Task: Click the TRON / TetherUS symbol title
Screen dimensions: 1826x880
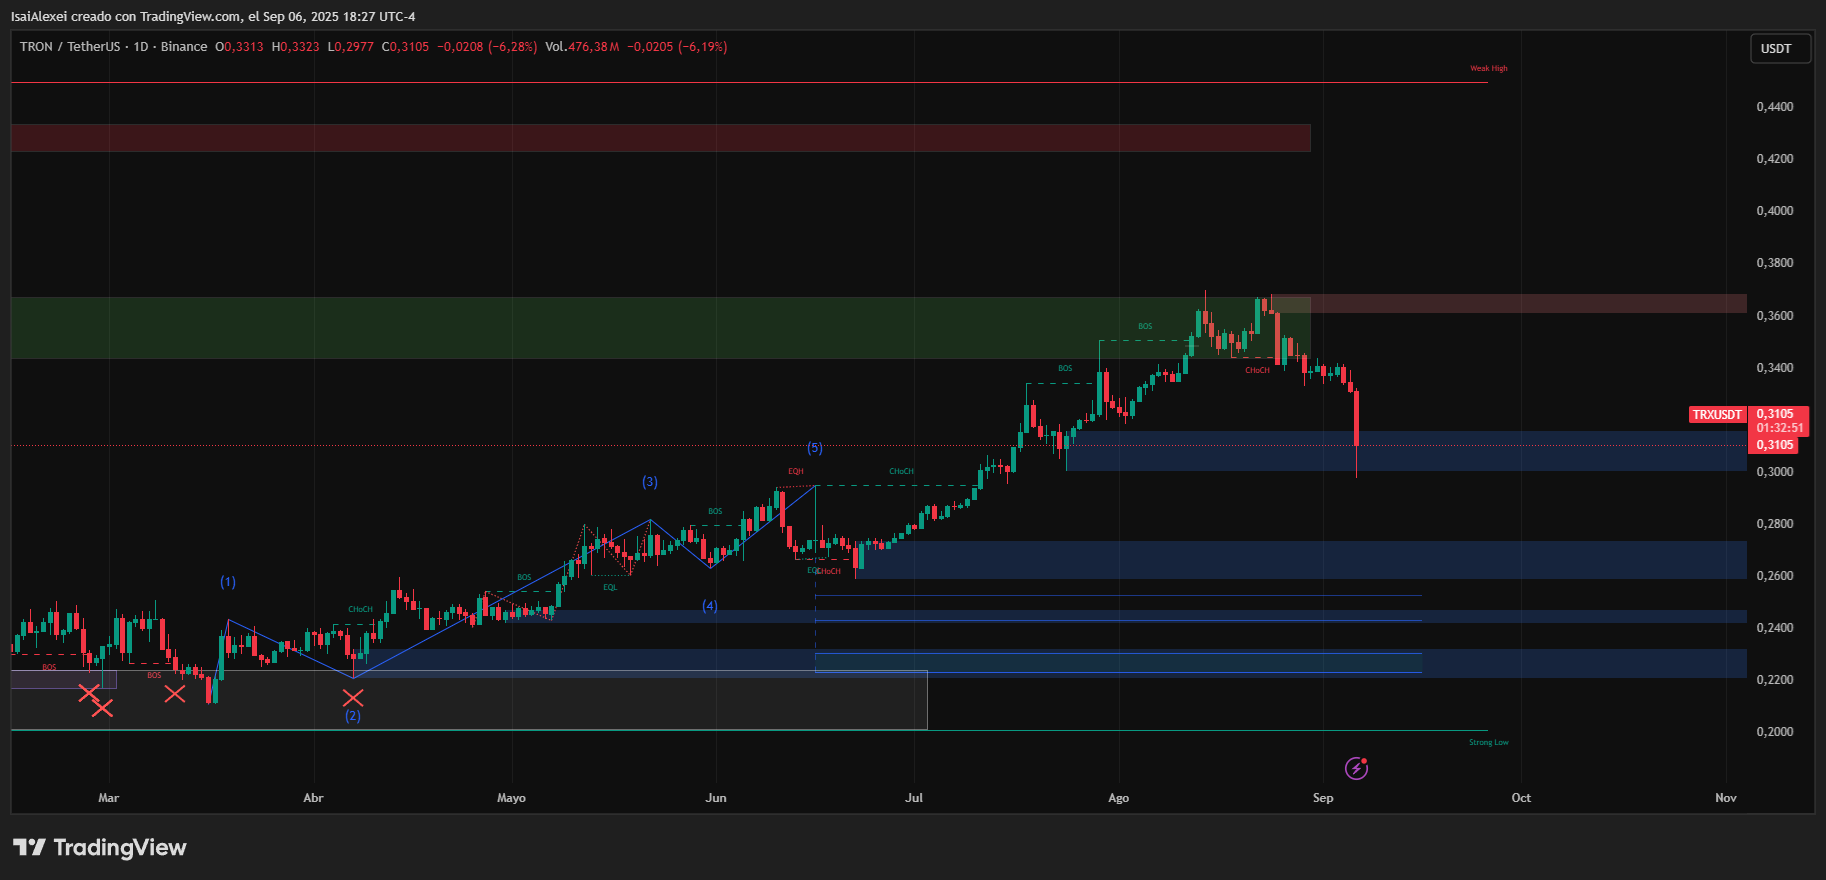Action: tap(70, 47)
